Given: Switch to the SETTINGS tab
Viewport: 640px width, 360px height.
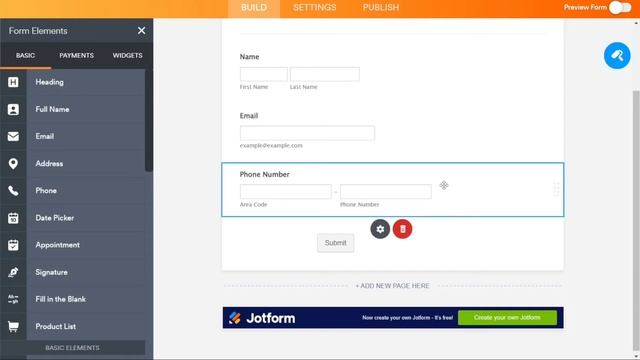Looking at the screenshot, I should pyautogui.click(x=315, y=8).
